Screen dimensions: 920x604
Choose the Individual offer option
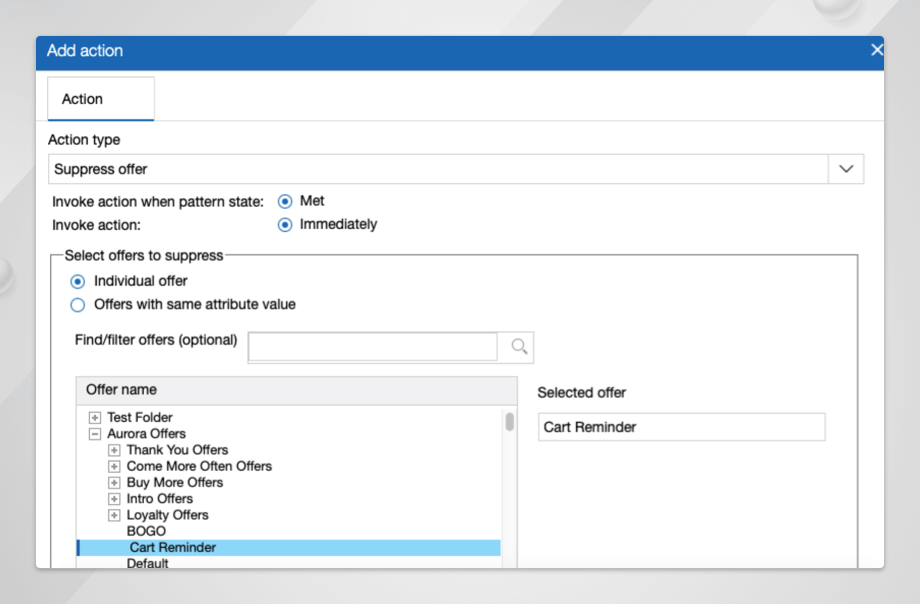[x=78, y=281]
